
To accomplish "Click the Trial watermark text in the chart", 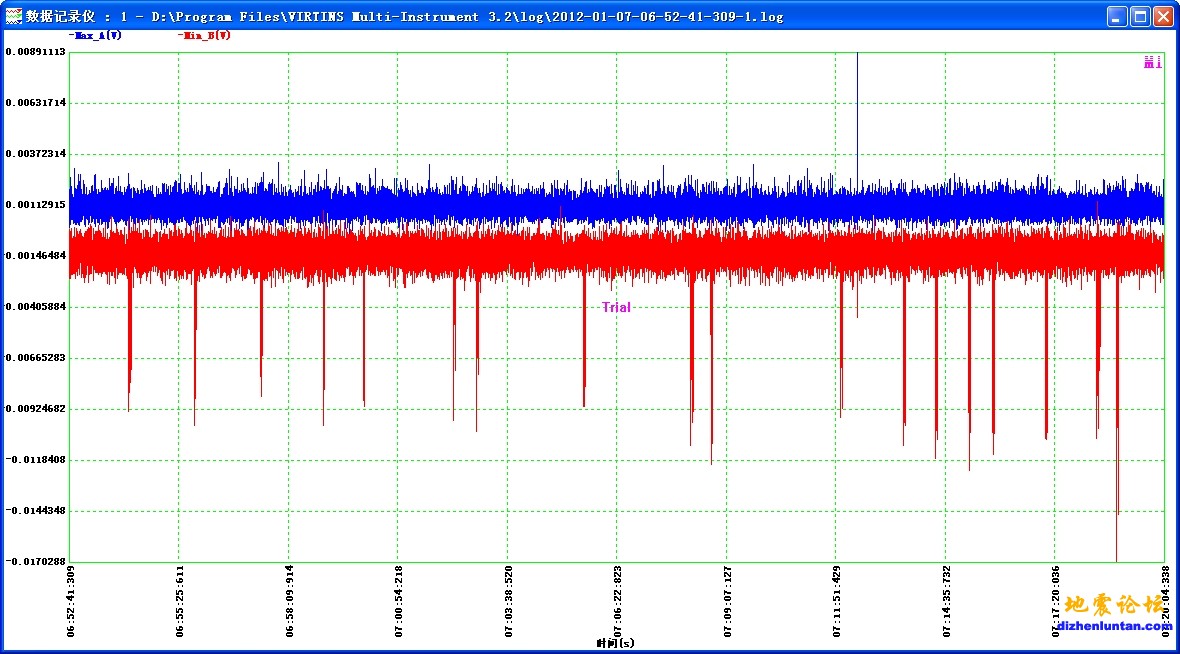I will 616,307.
